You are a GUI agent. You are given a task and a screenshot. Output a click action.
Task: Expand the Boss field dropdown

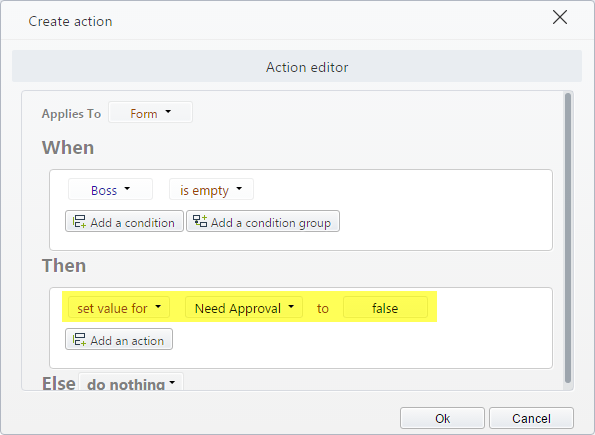click(x=110, y=189)
